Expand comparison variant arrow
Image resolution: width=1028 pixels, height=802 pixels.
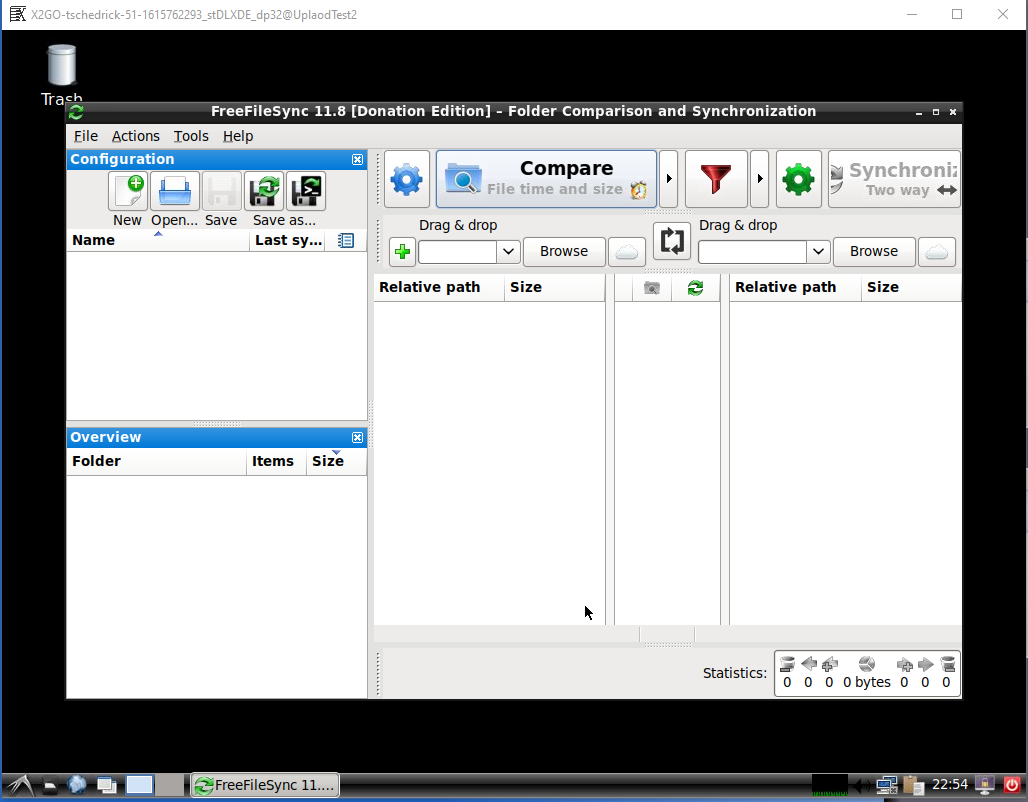pyautogui.click(x=669, y=179)
